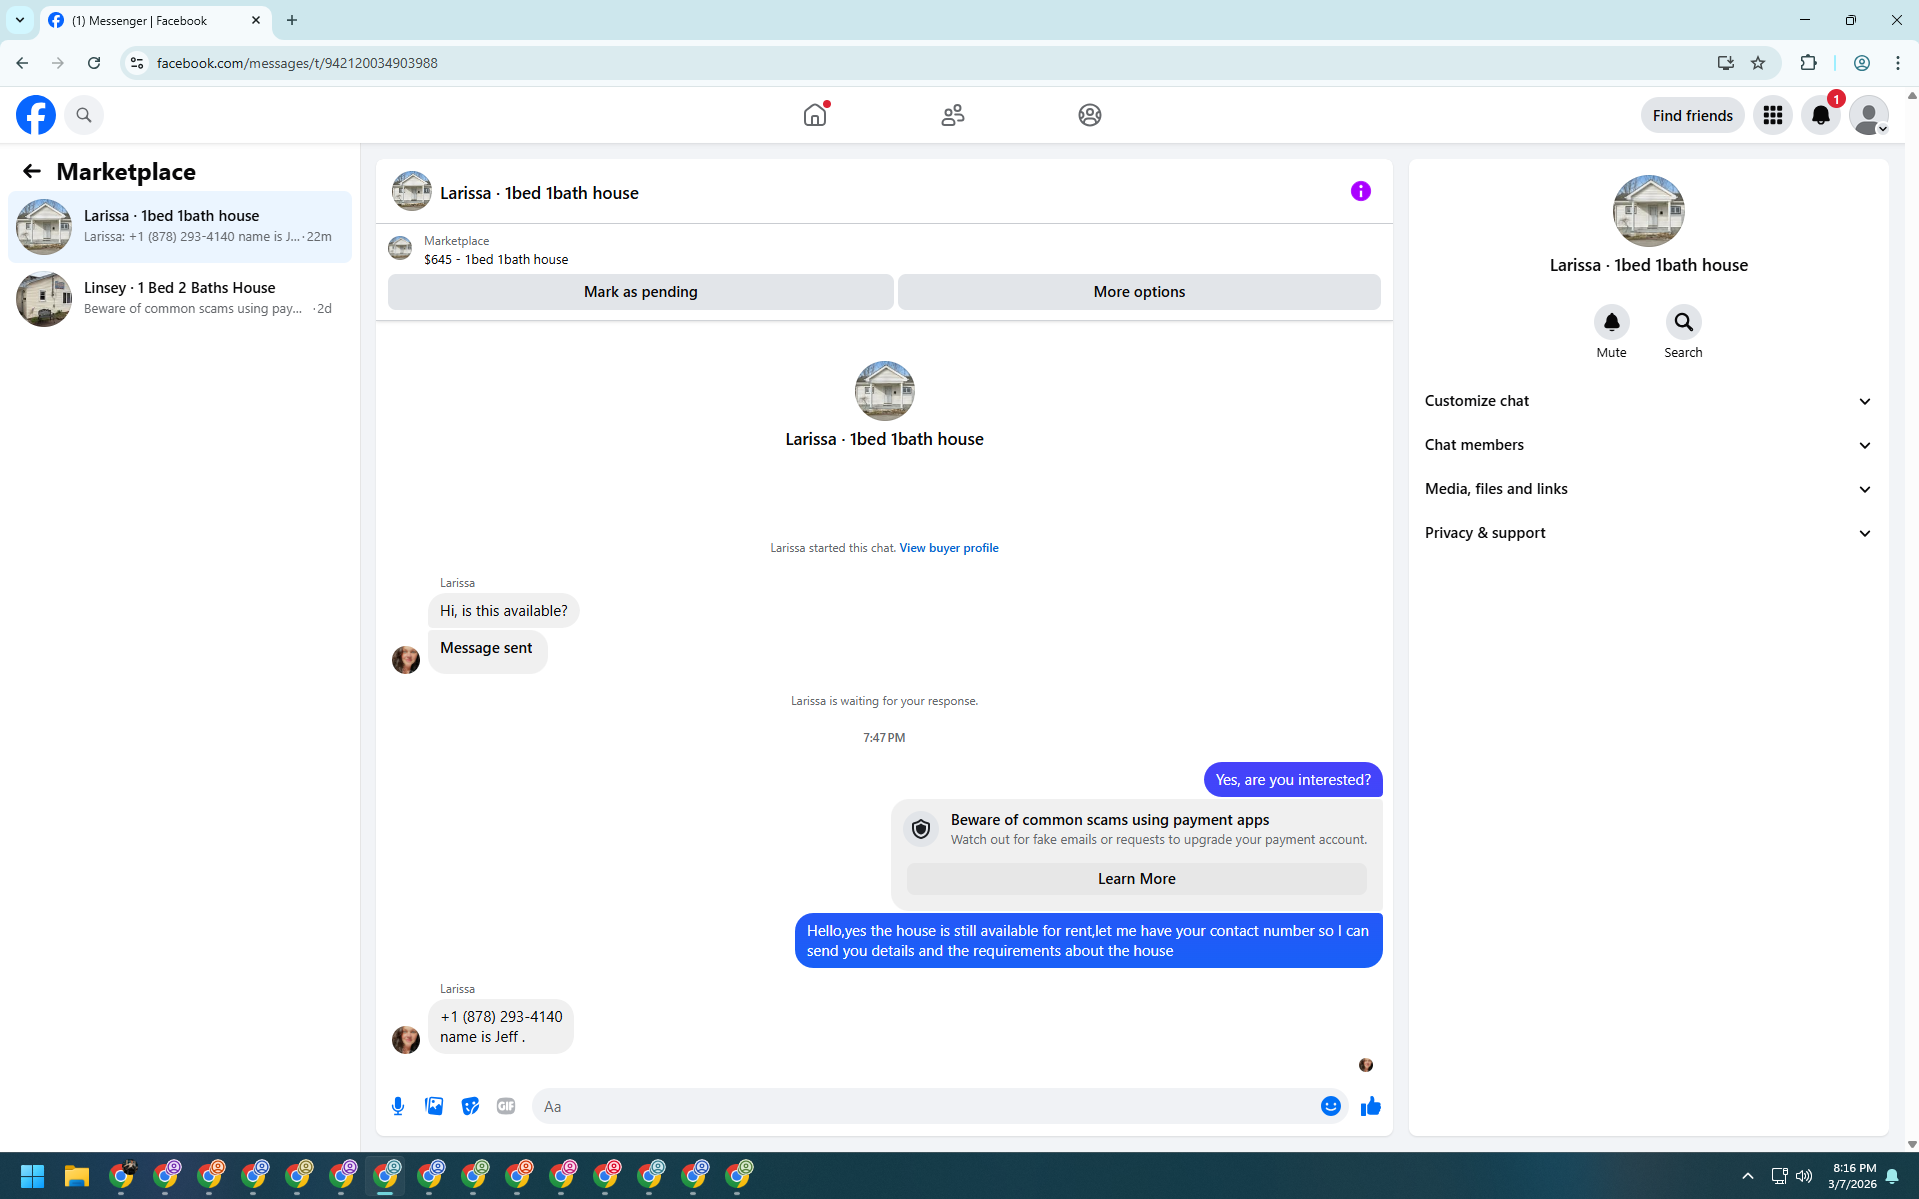Expand the Chat members section
Image resolution: width=1919 pixels, height=1199 pixels.
coord(1648,445)
